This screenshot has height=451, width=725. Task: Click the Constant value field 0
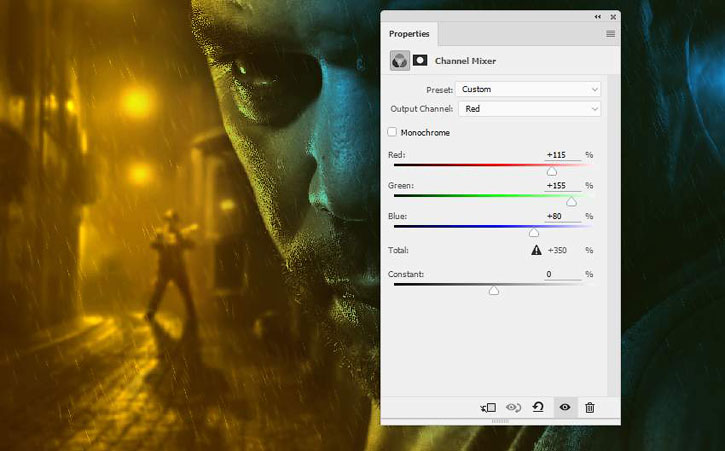click(562, 274)
